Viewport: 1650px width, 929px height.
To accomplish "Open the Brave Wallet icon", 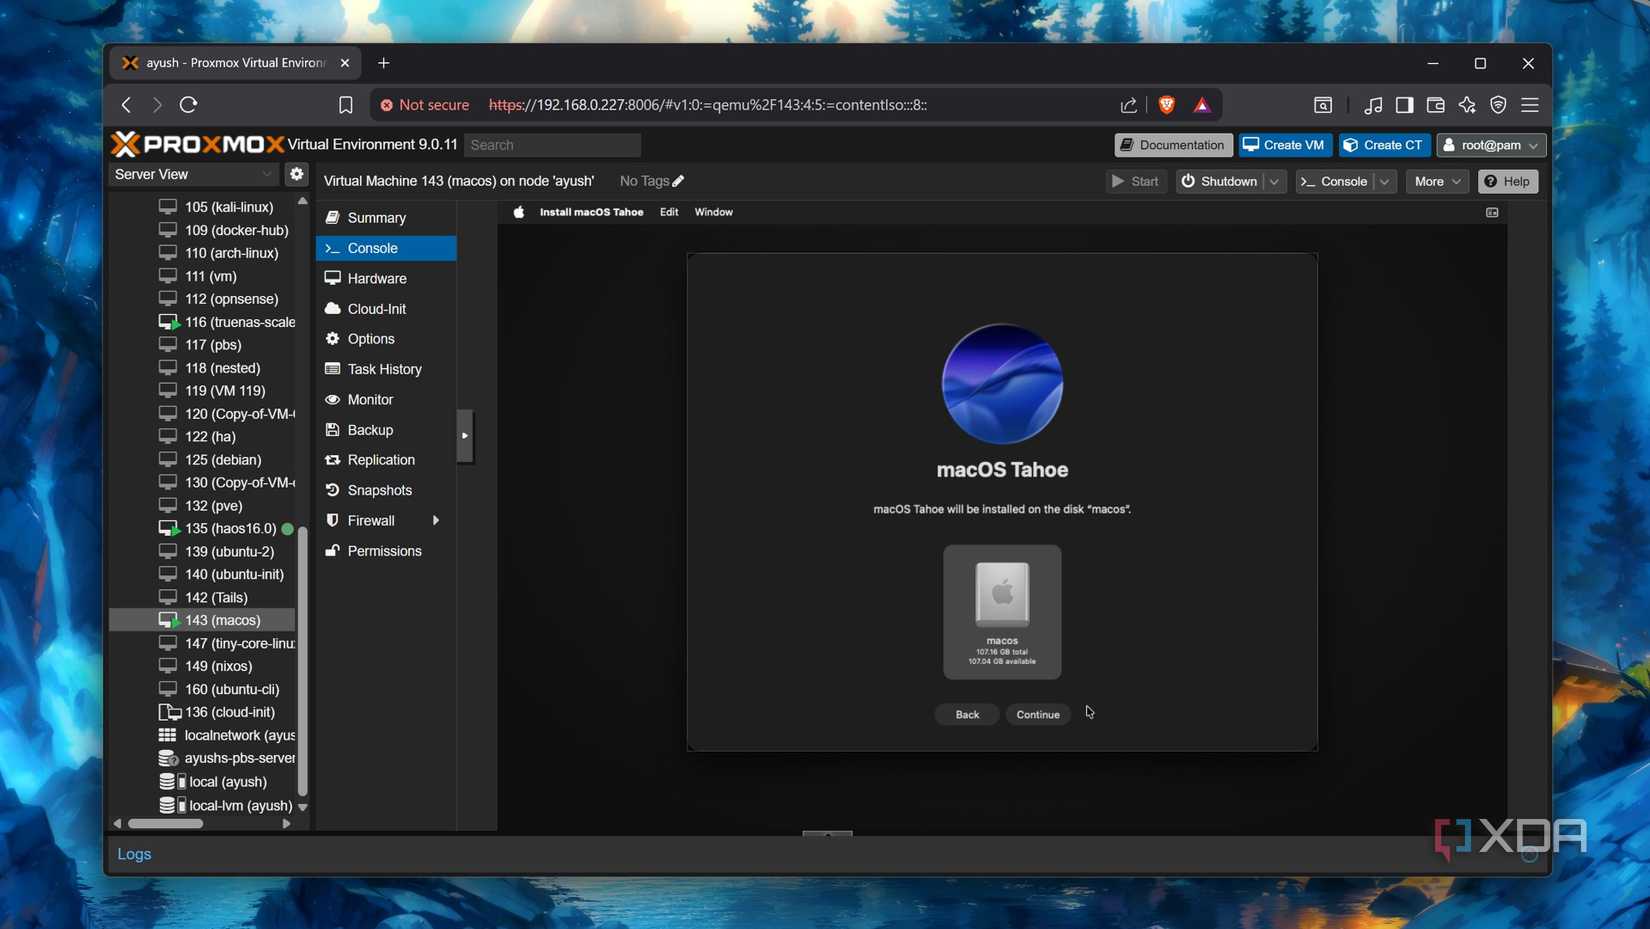I will point(1435,105).
